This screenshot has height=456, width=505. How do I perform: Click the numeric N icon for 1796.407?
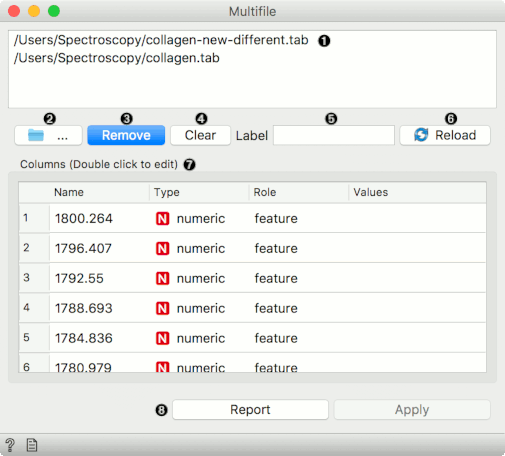pos(163,249)
